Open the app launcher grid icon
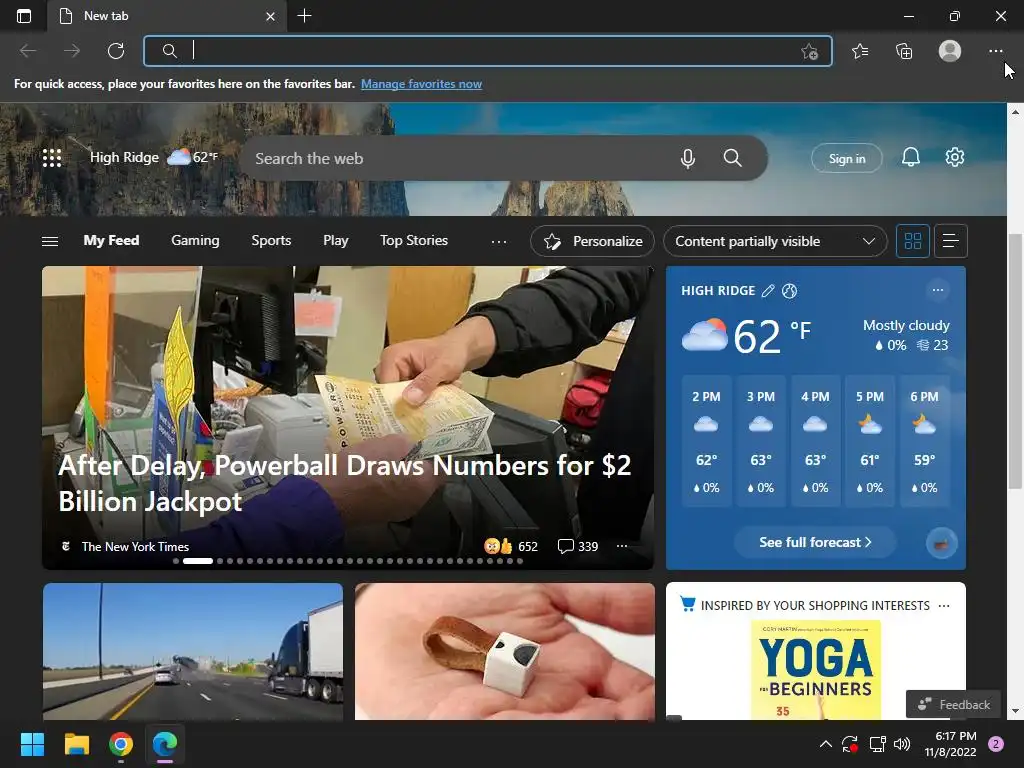The height and width of the screenshot is (768, 1024). (x=52, y=157)
